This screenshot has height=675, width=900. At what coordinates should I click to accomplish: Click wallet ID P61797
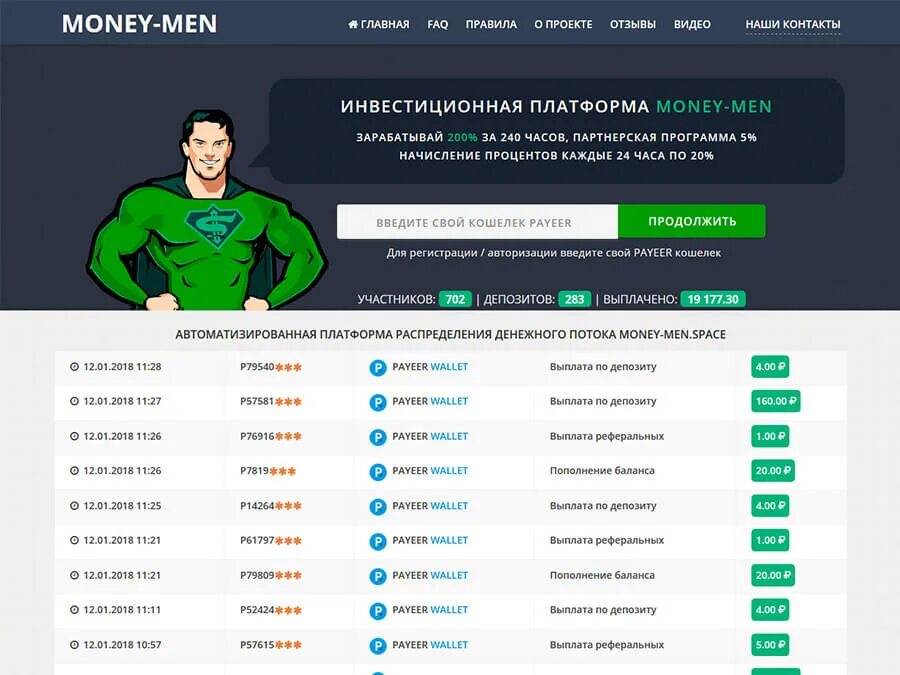(271, 540)
